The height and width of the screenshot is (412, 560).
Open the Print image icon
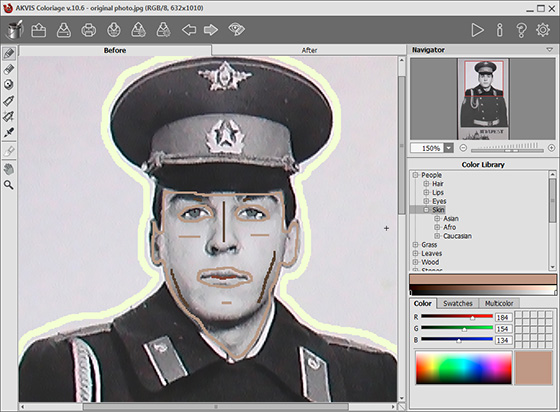pos(89,30)
